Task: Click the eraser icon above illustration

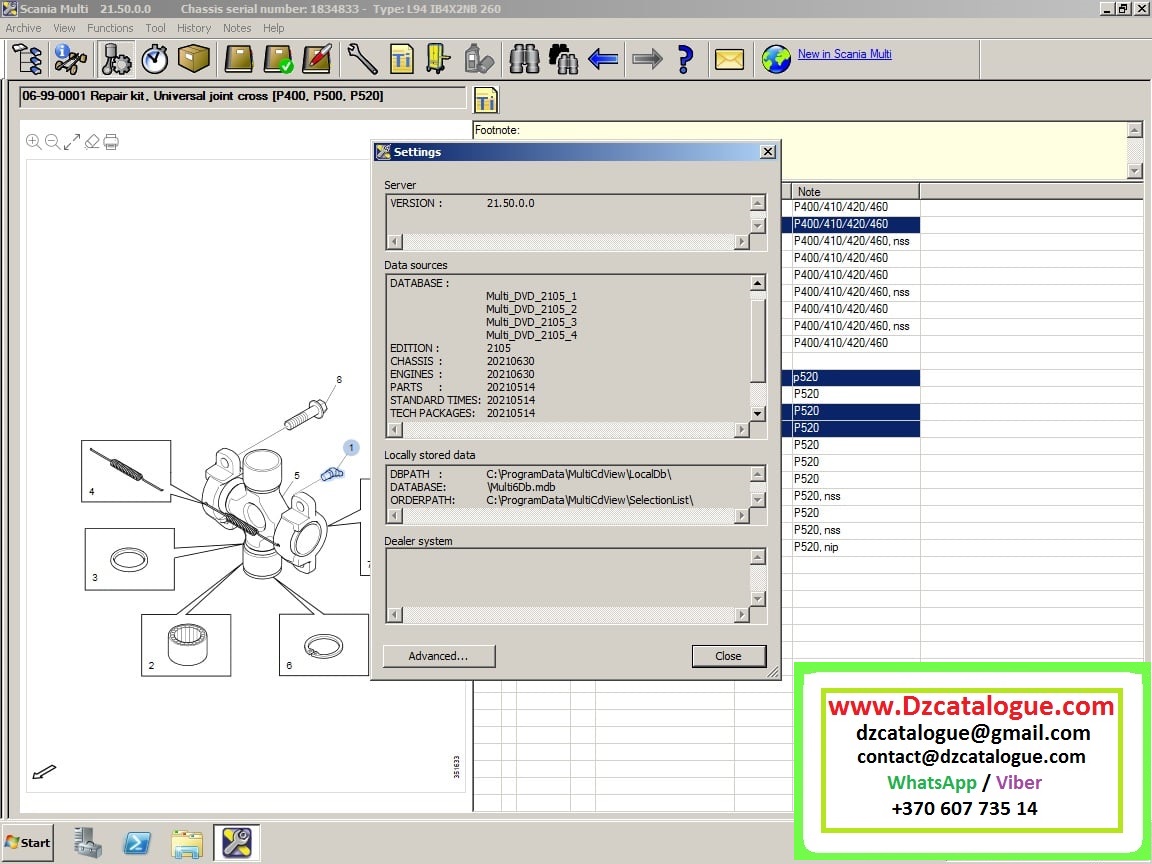Action: [92, 142]
